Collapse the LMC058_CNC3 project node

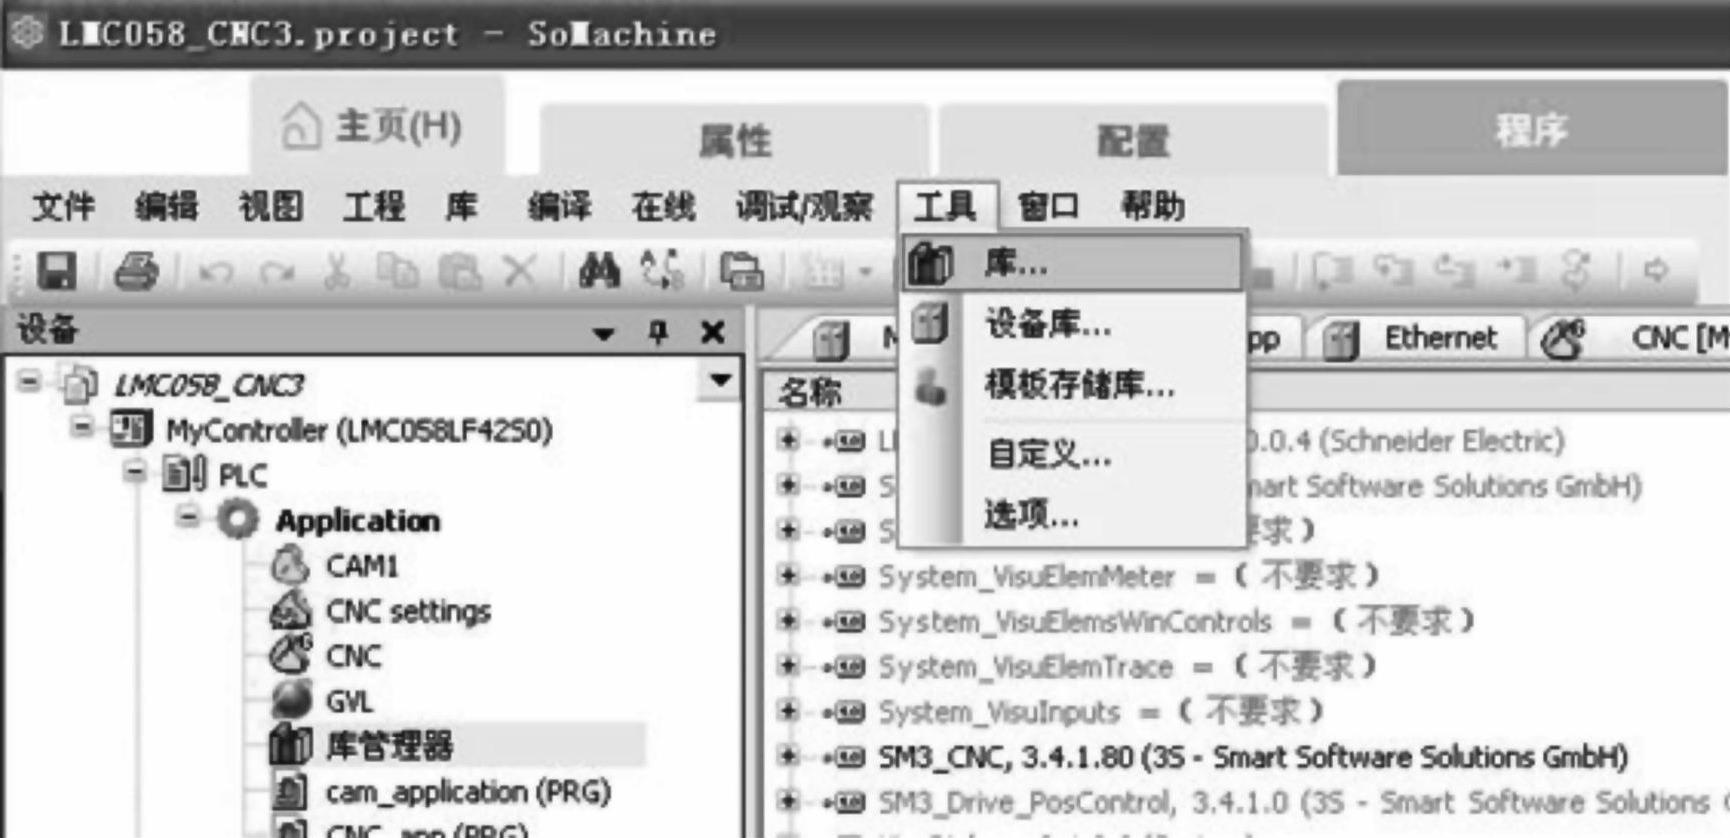tap(30, 382)
